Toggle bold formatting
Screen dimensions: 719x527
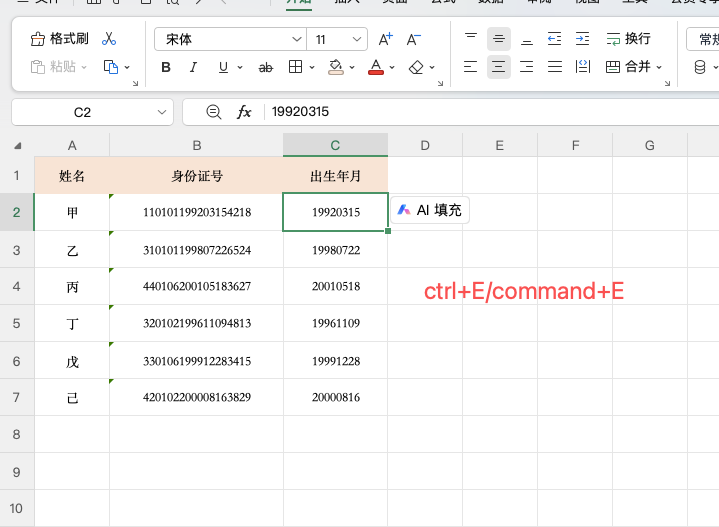coord(166,67)
